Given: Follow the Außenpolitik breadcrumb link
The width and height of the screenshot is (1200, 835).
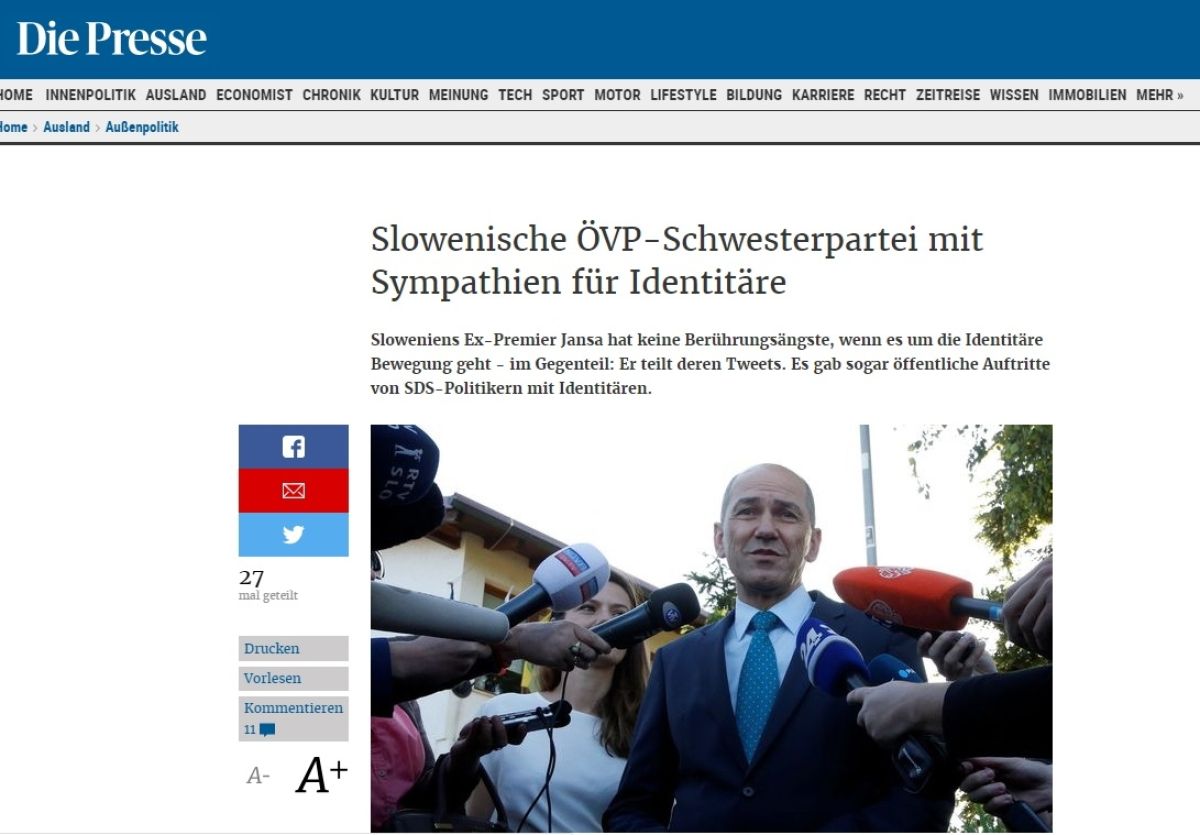Looking at the screenshot, I should (142, 127).
